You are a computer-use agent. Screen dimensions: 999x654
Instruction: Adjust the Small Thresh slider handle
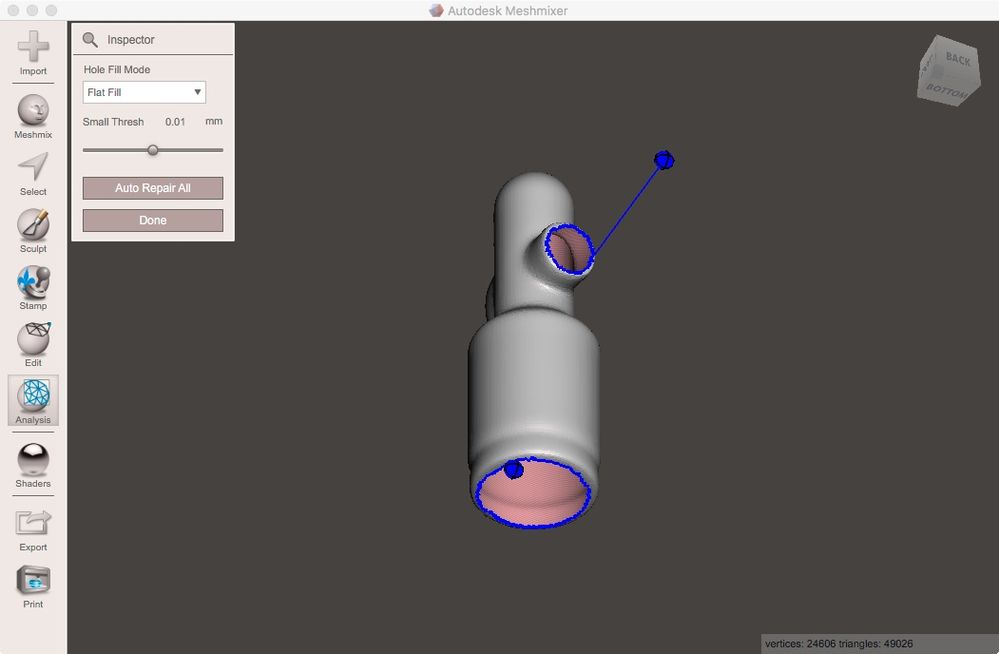pyautogui.click(x=152, y=150)
